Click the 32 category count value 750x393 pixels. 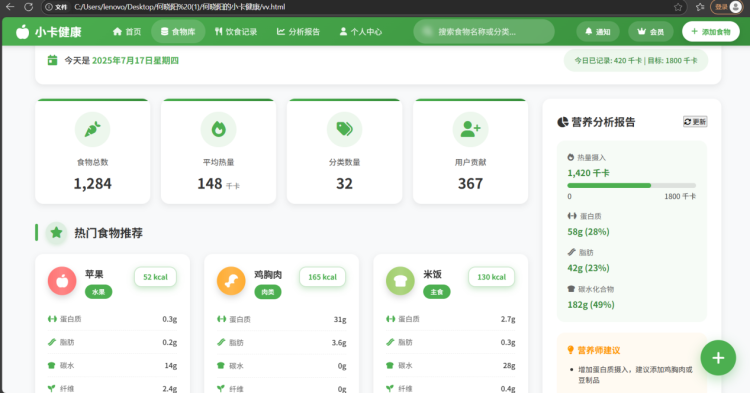[x=344, y=184]
